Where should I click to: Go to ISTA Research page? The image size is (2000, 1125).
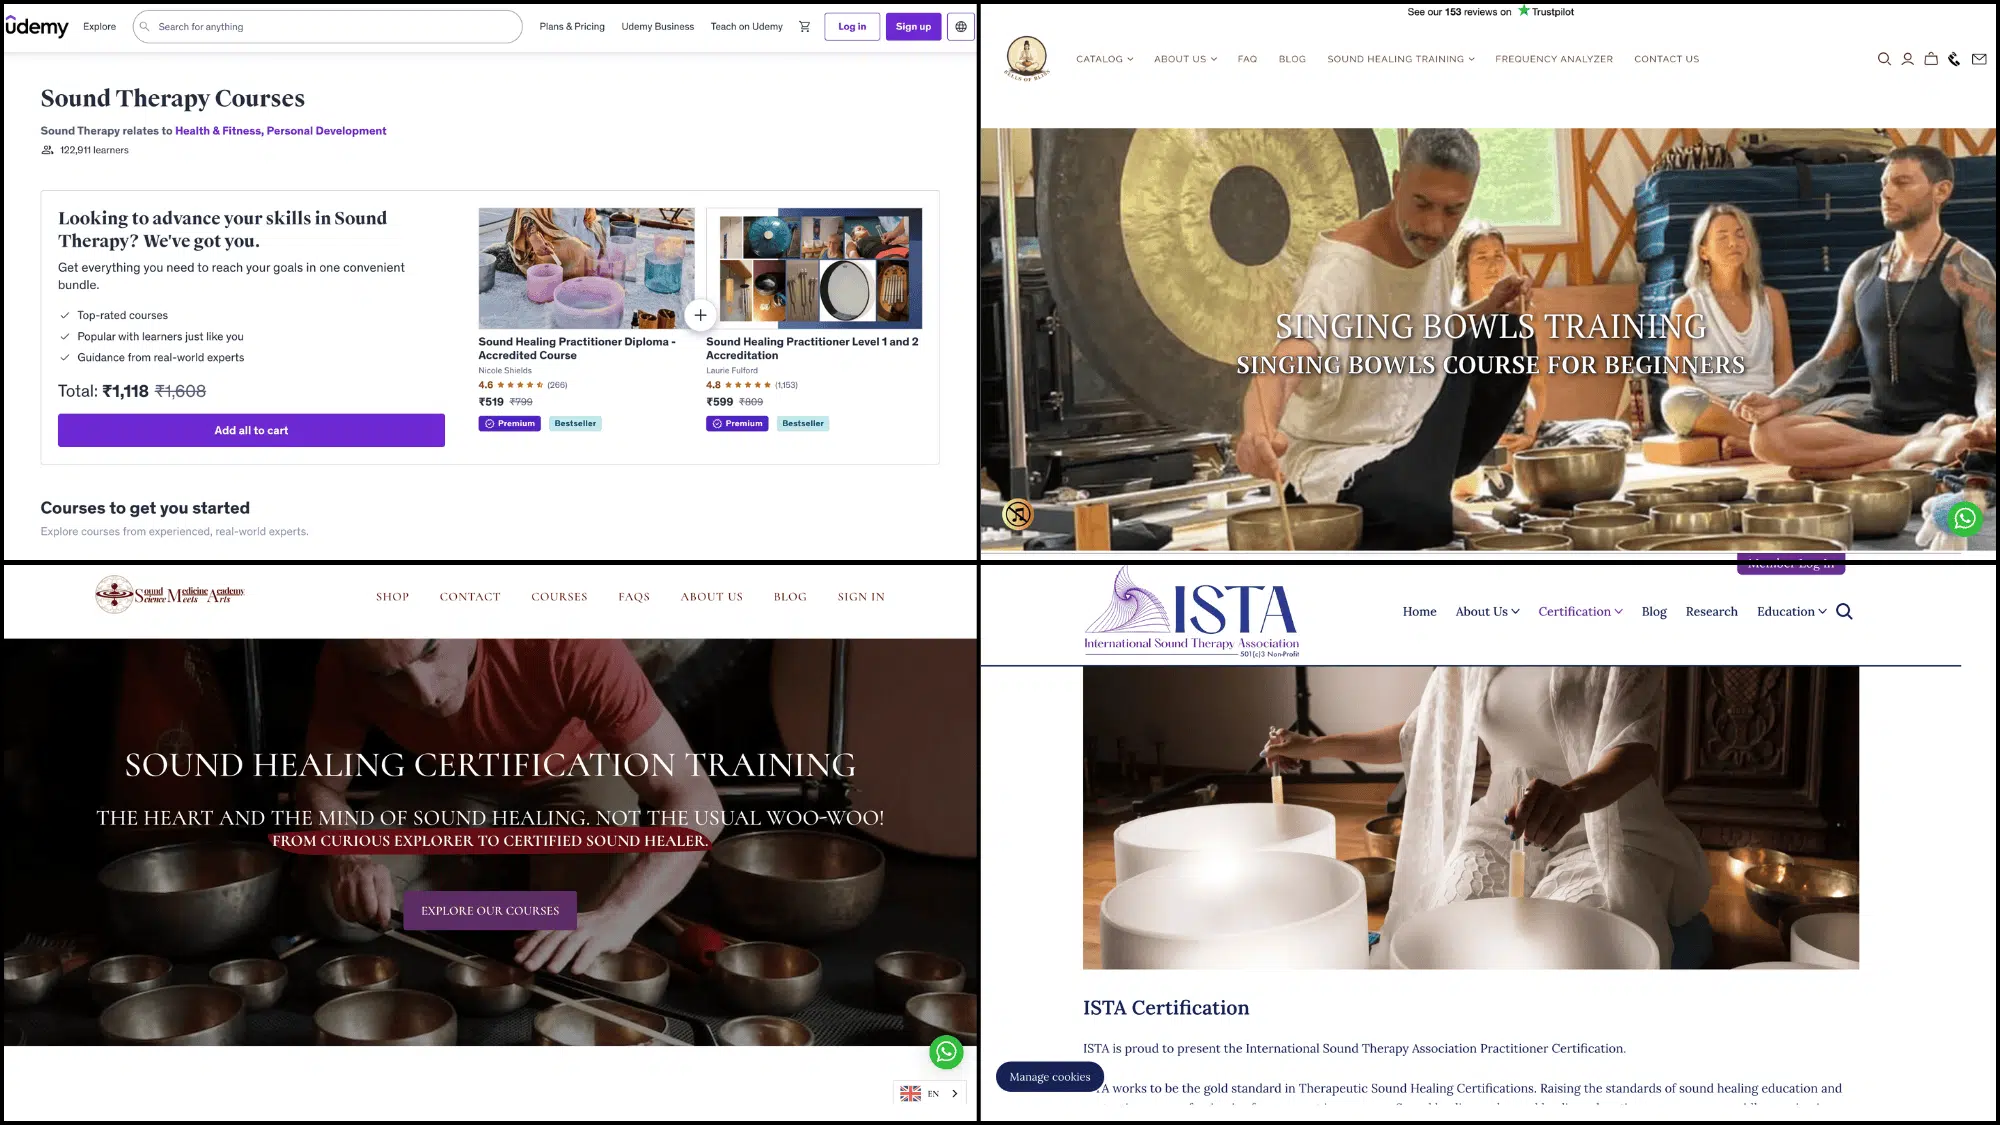[x=1711, y=612]
